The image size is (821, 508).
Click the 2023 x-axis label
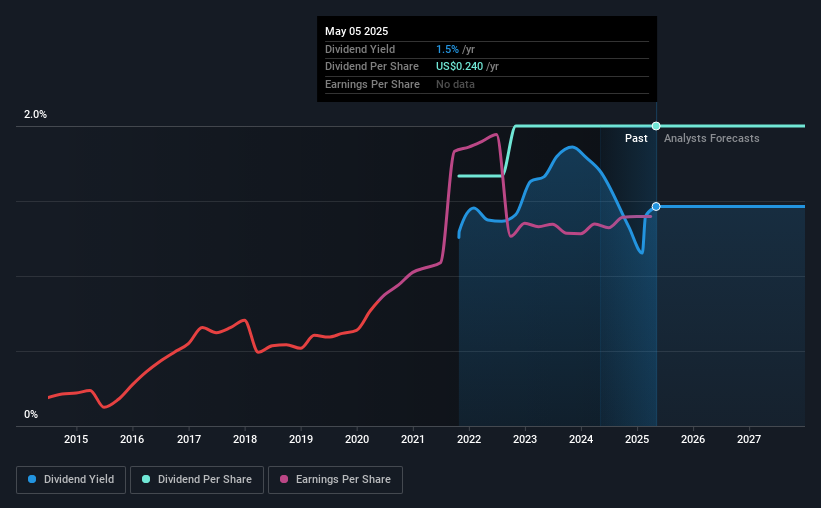click(x=525, y=439)
